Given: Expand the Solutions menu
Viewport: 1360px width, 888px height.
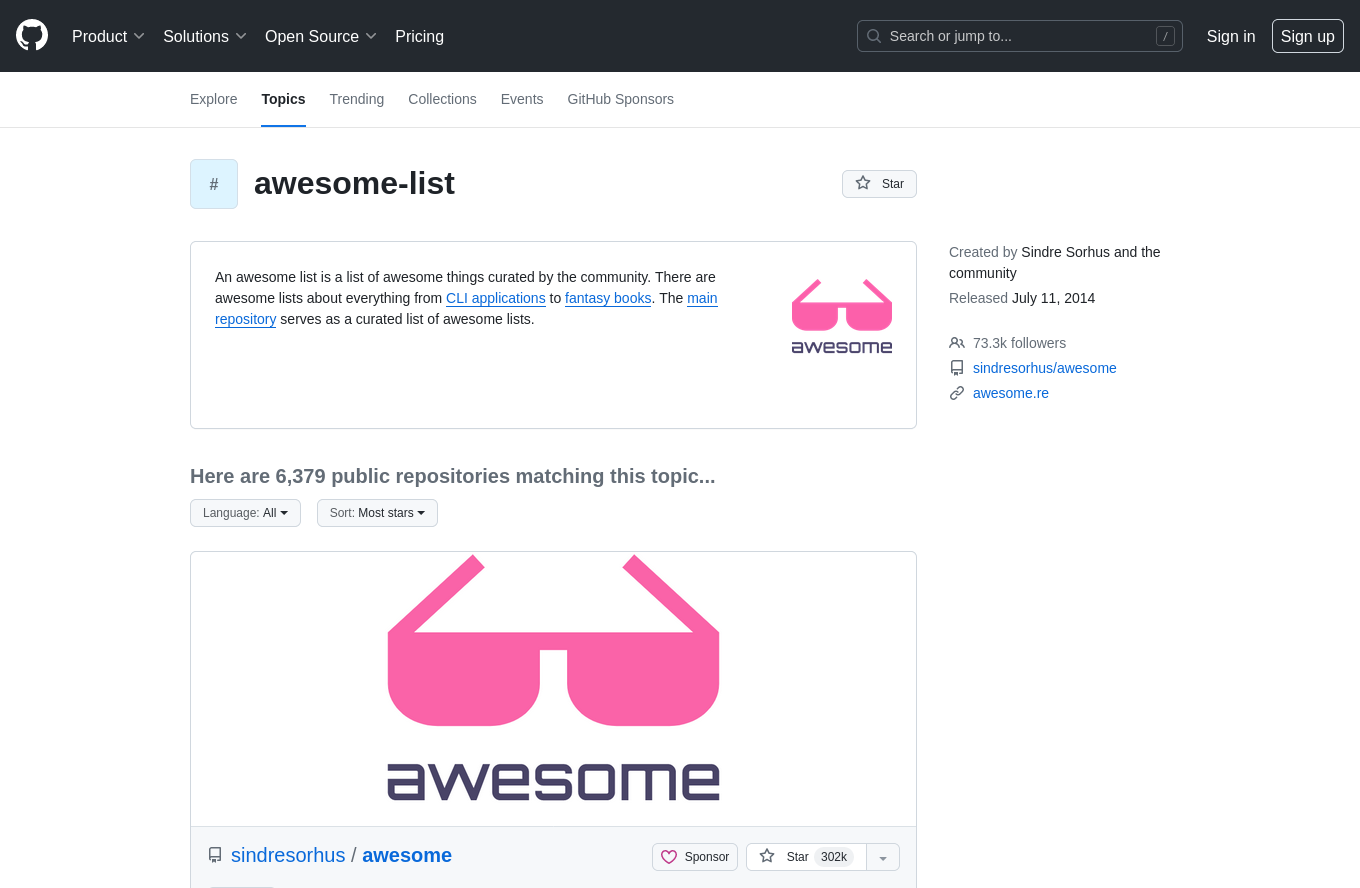Looking at the screenshot, I should coord(205,36).
